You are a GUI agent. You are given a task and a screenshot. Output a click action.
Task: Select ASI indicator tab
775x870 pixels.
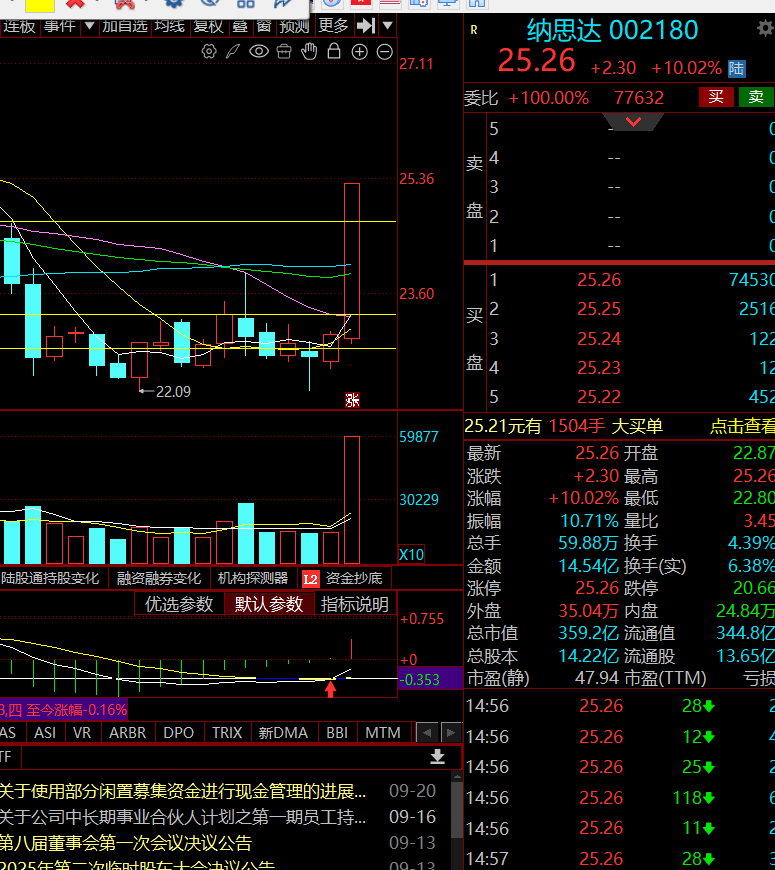[45, 732]
